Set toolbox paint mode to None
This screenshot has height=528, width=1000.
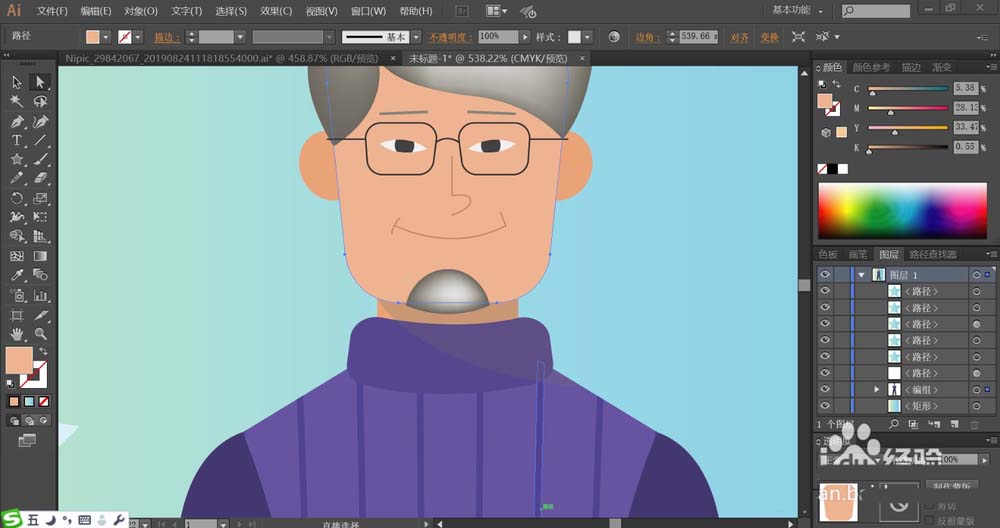click(x=43, y=402)
